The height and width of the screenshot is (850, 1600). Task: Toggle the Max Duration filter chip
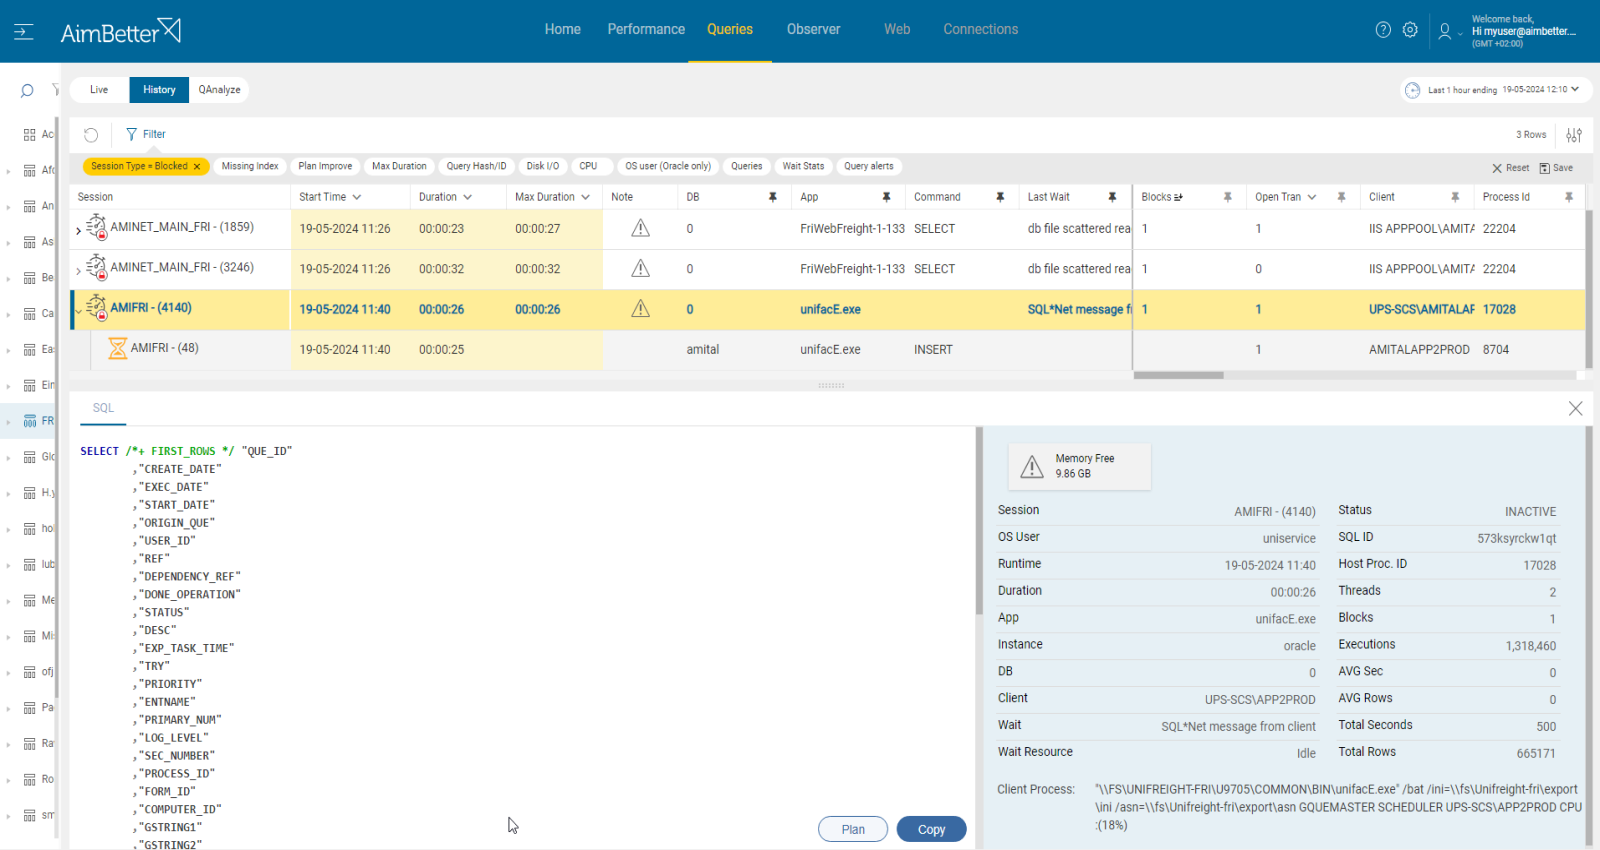[399, 166]
